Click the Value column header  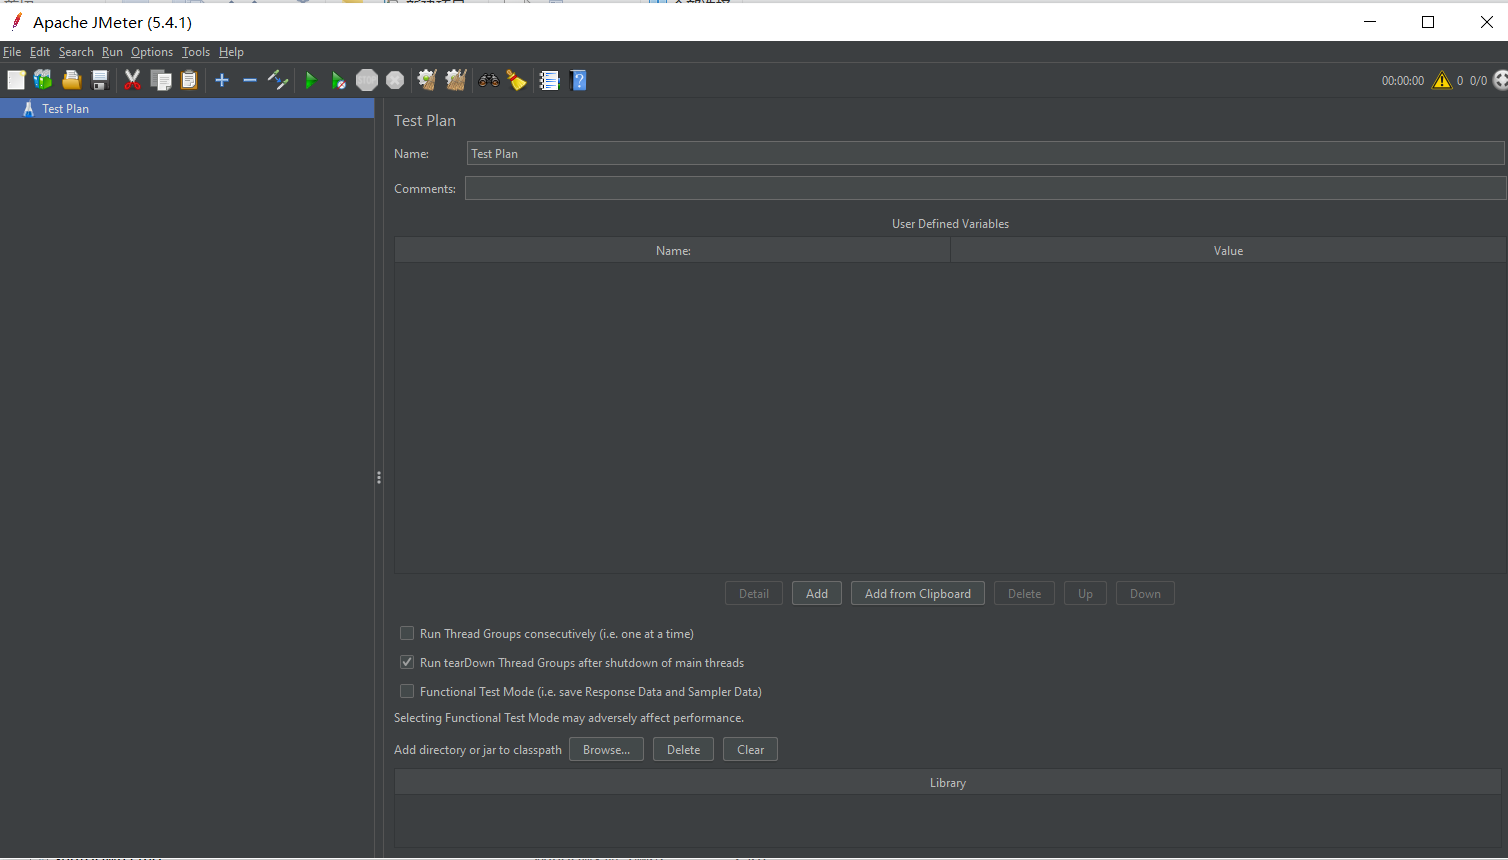[x=1228, y=250]
